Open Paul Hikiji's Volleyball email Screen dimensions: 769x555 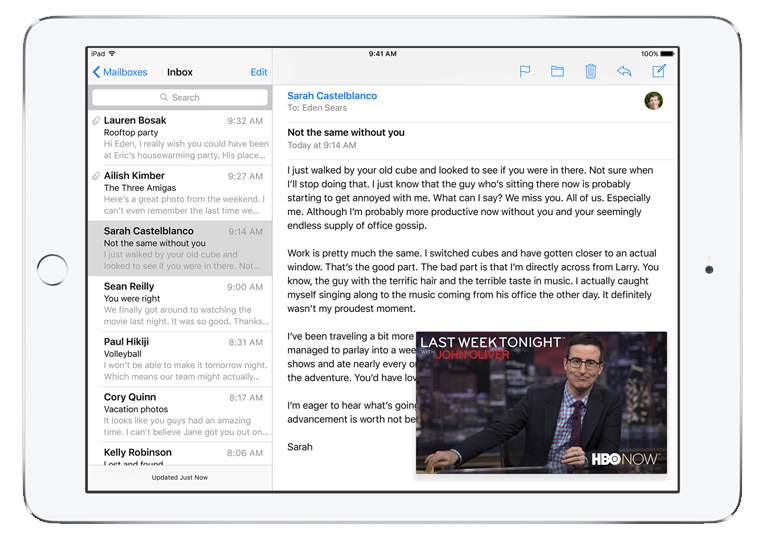pyautogui.click(x=185, y=360)
